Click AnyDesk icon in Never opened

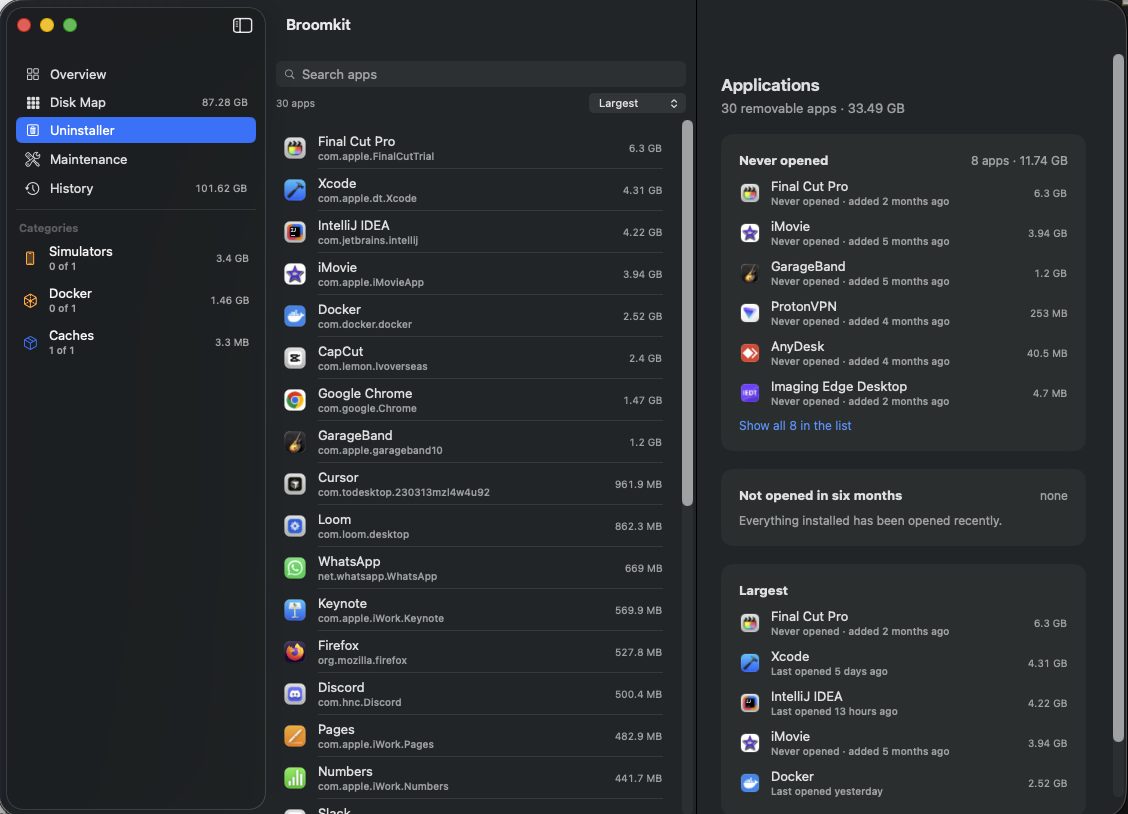point(750,353)
